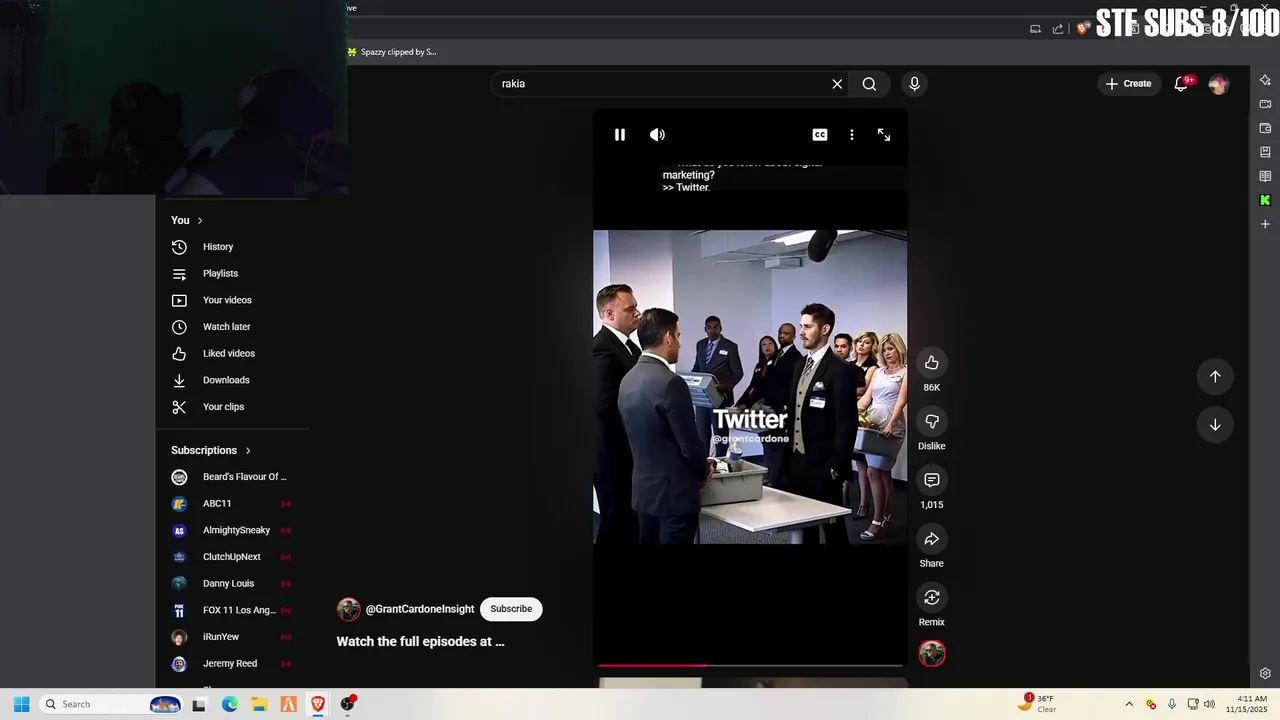The image size is (1280, 720).
Task: Open Brave Leo AI sparkle sidebar icon
Action: click(x=1265, y=80)
